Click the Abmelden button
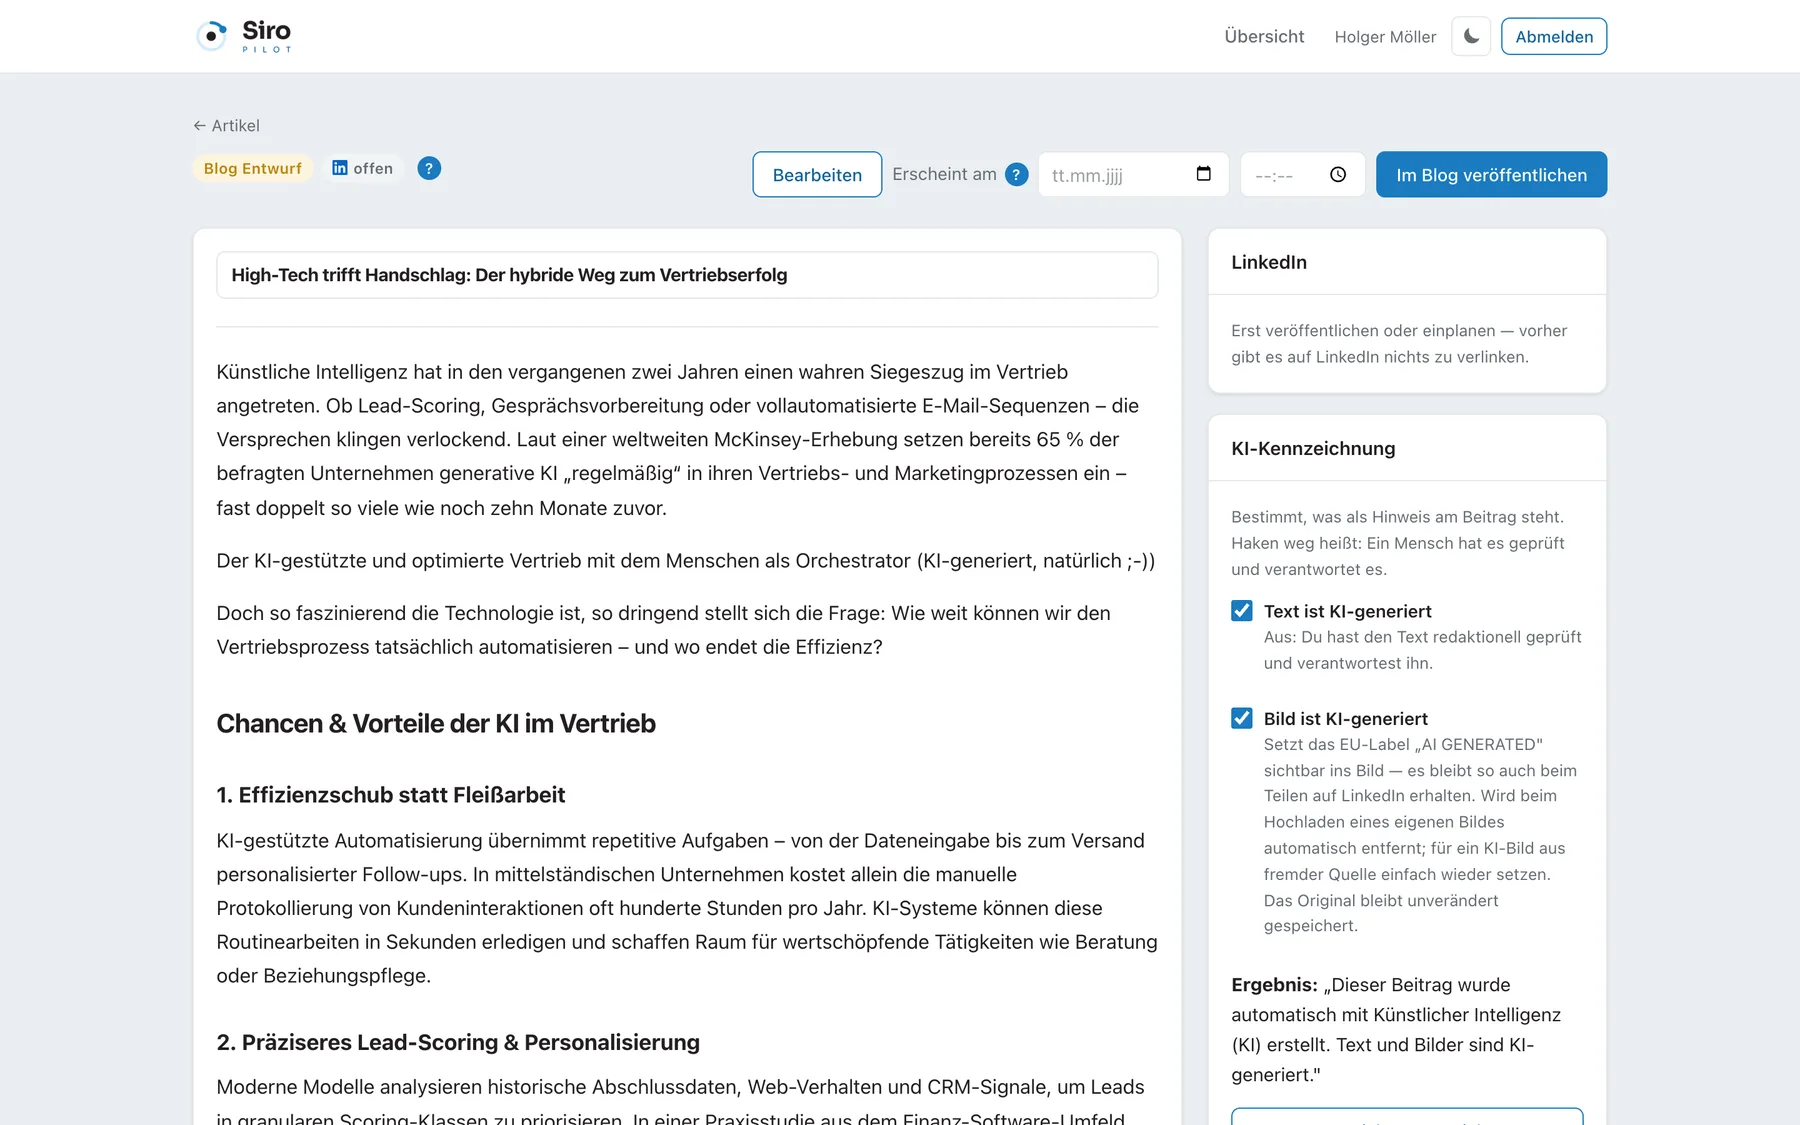1800x1125 pixels. tap(1554, 36)
